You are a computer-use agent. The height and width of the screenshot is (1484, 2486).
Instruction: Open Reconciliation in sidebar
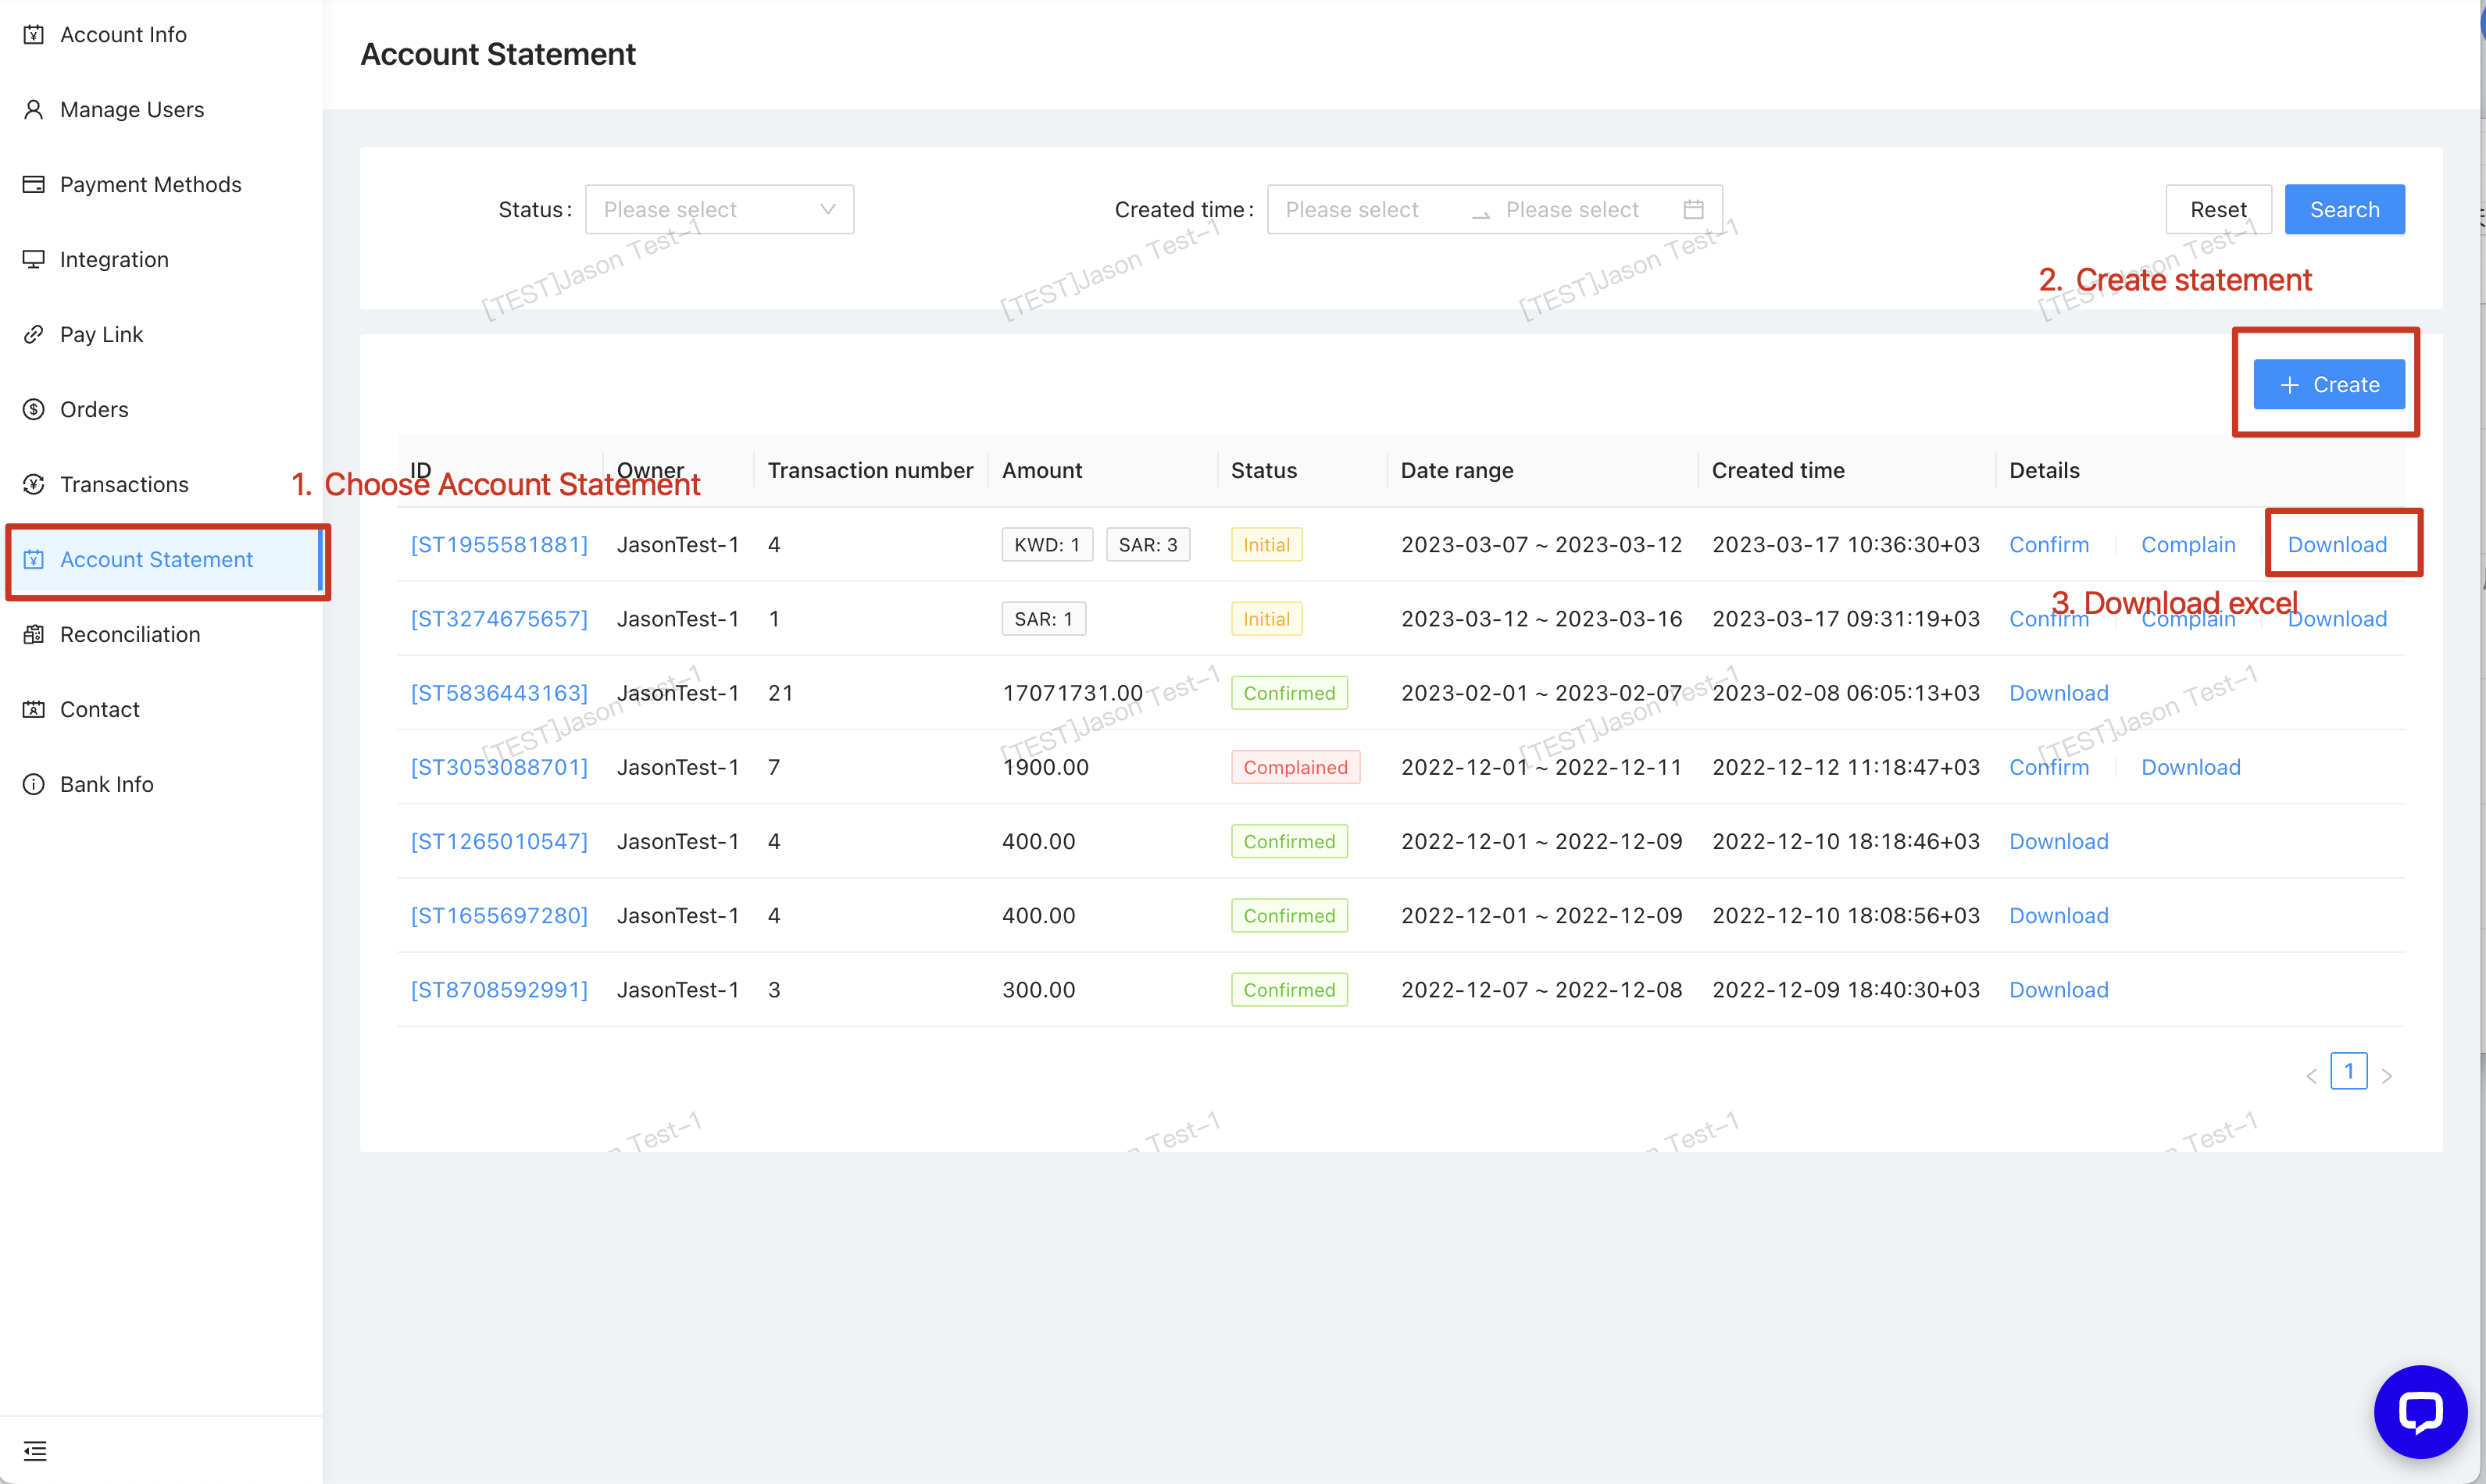point(130,635)
